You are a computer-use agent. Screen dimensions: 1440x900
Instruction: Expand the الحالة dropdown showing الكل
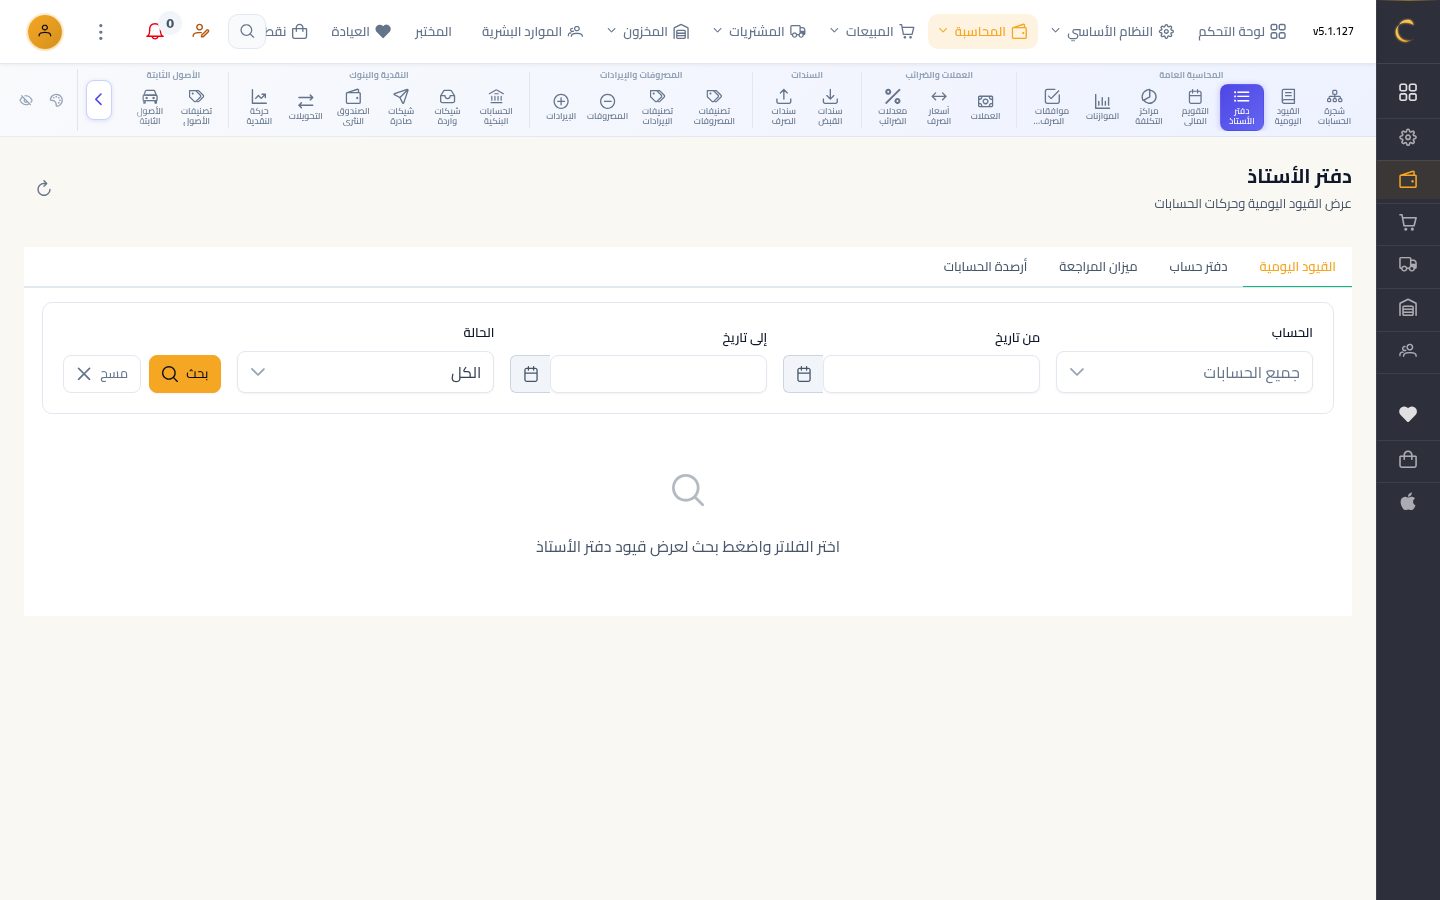(x=365, y=372)
